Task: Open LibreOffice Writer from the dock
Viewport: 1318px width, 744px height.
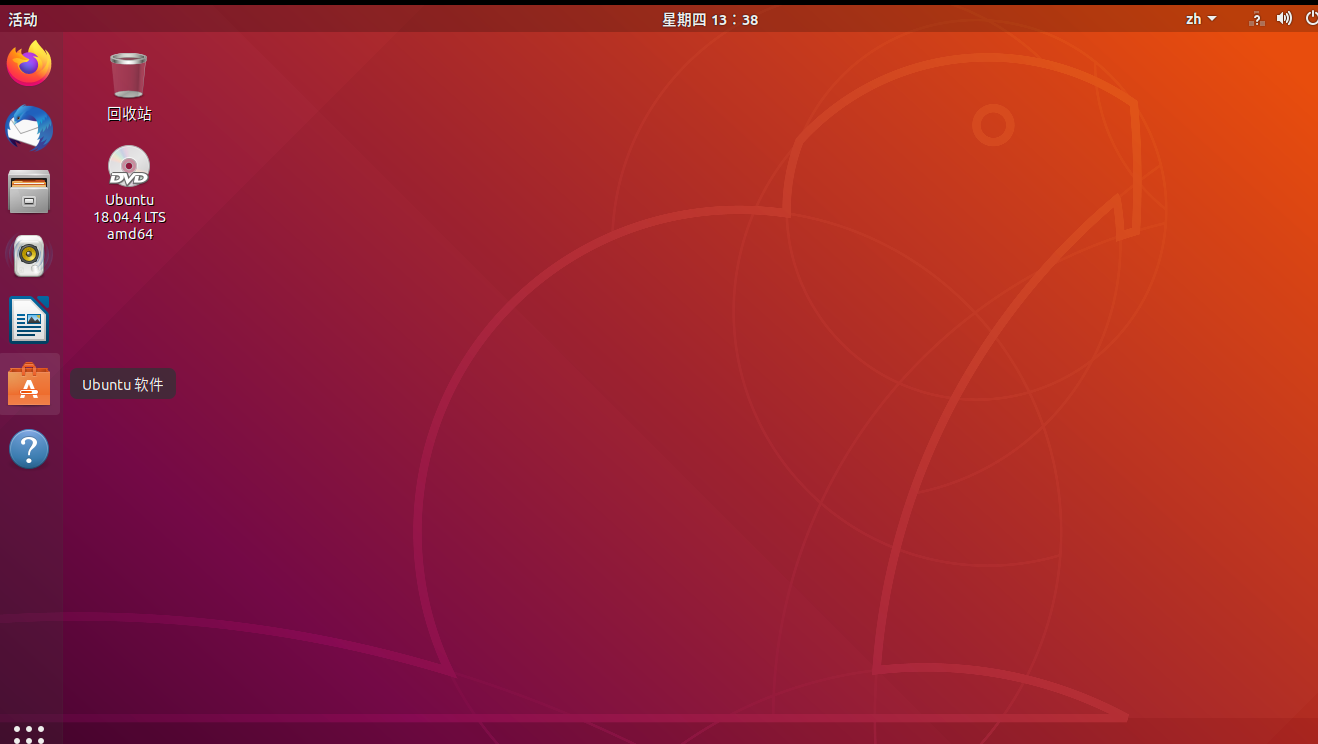Action: click(29, 319)
